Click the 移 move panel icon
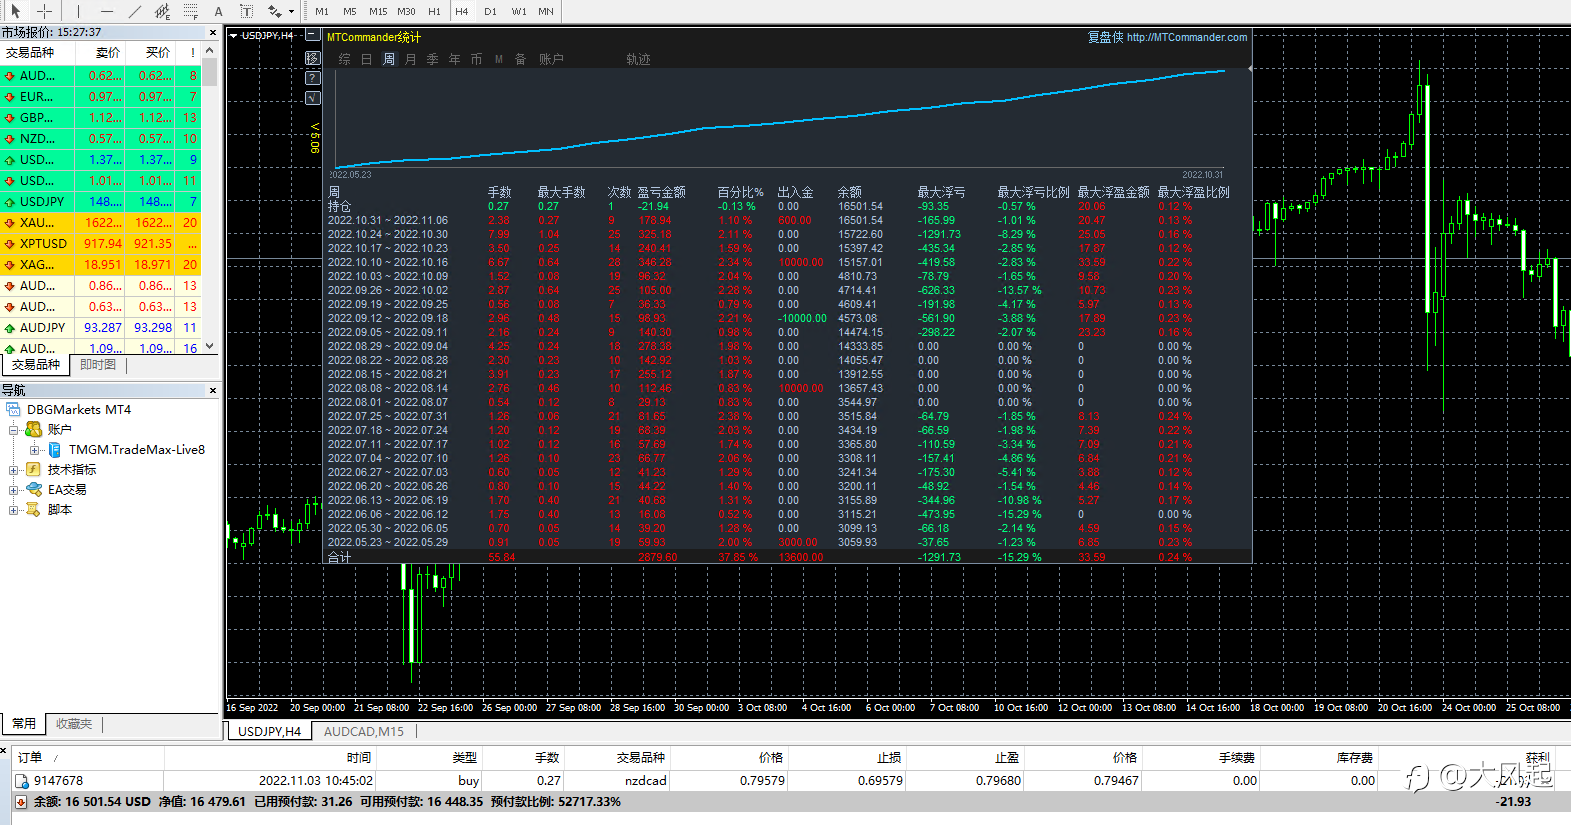This screenshot has width=1571, height=825. tap(313, 58)
